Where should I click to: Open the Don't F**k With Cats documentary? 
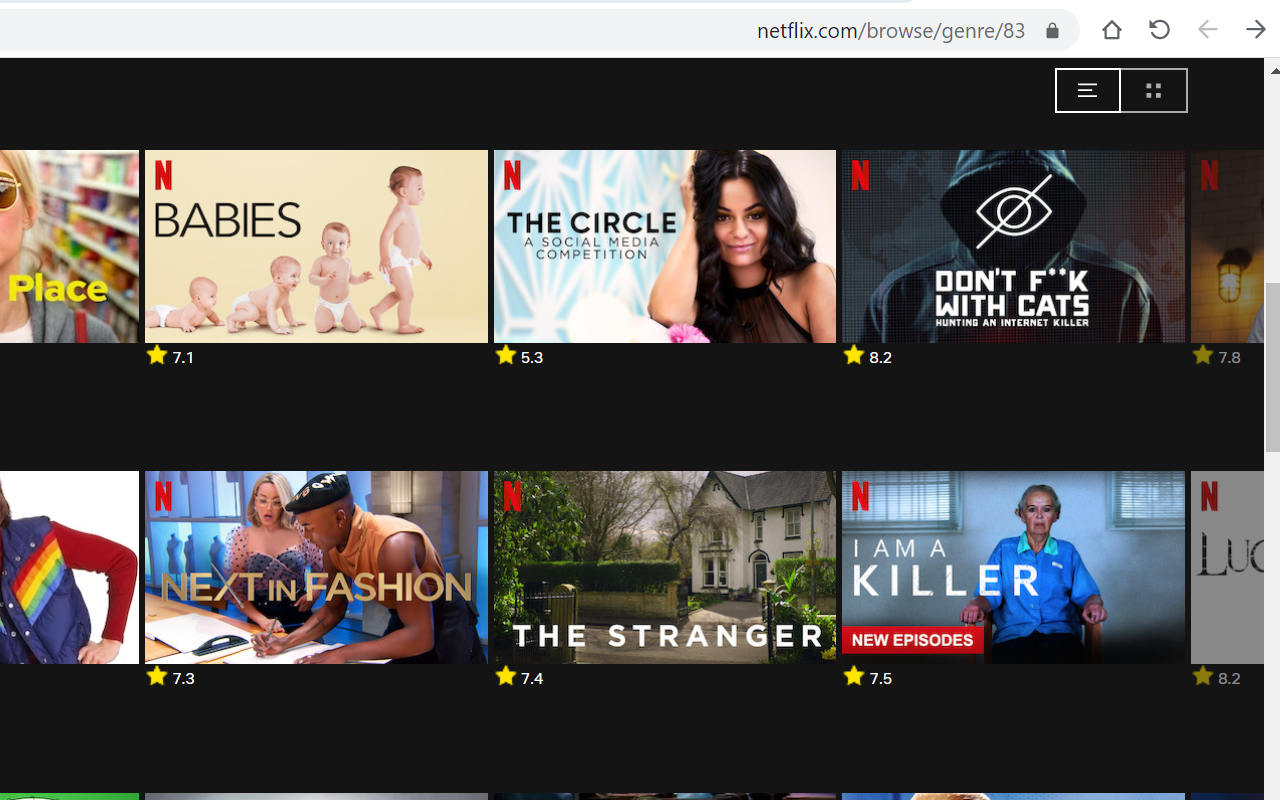(x=1012, y=246)
